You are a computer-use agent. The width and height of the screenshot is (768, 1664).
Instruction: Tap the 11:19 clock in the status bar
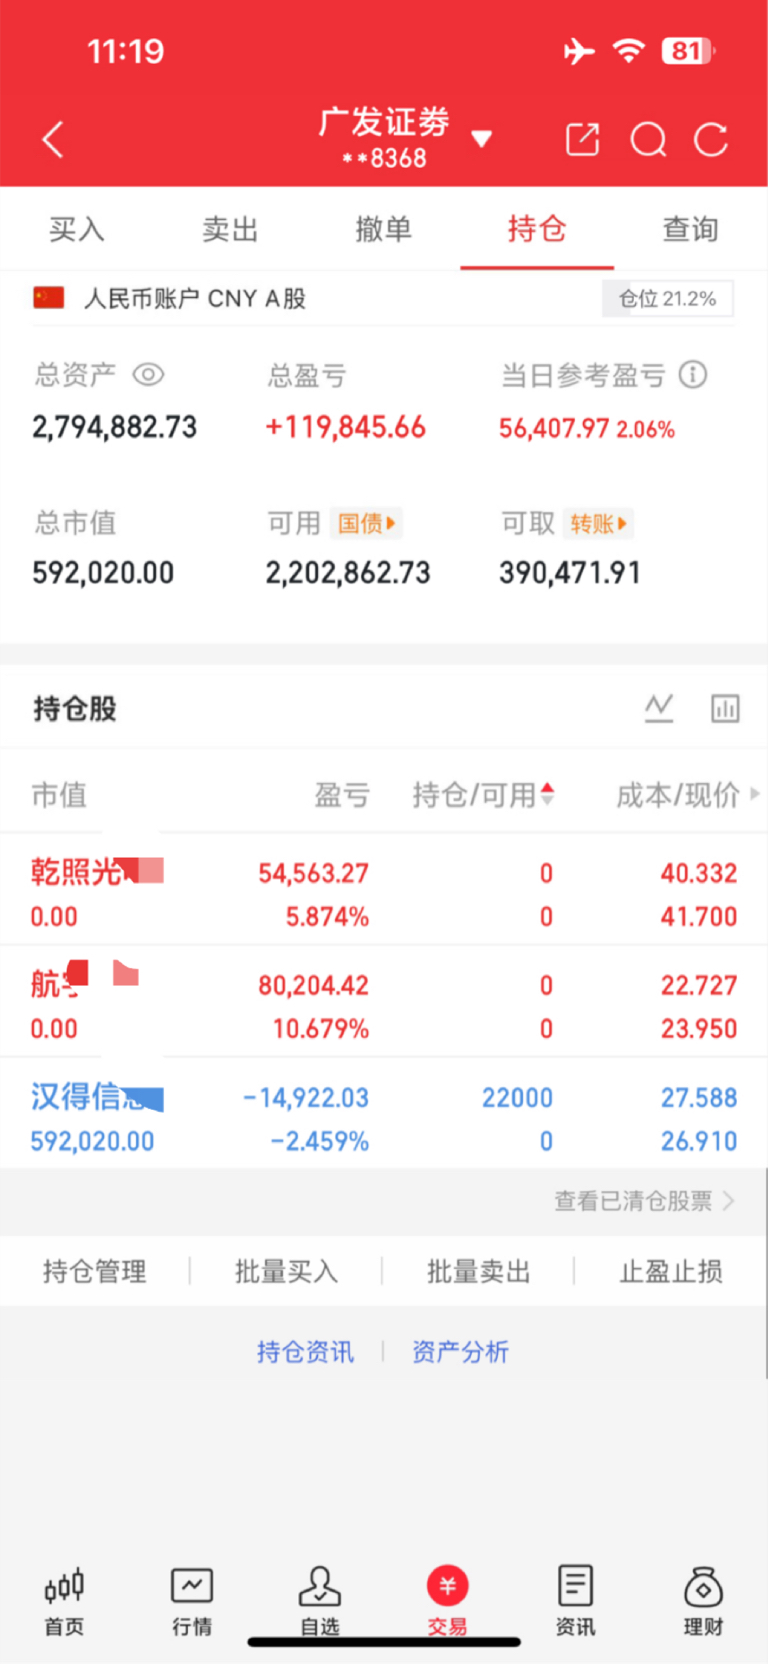pyautogui.click(x=126, y=51)
